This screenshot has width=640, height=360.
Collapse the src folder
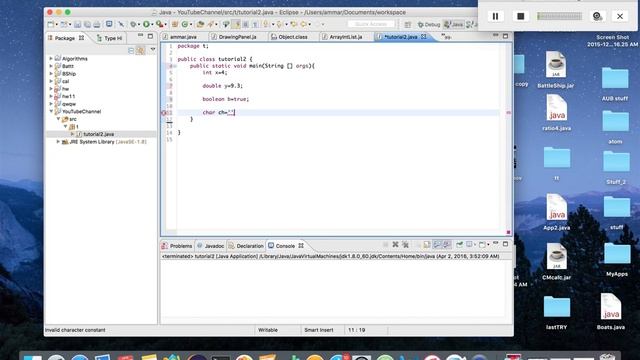click(58, 119)
